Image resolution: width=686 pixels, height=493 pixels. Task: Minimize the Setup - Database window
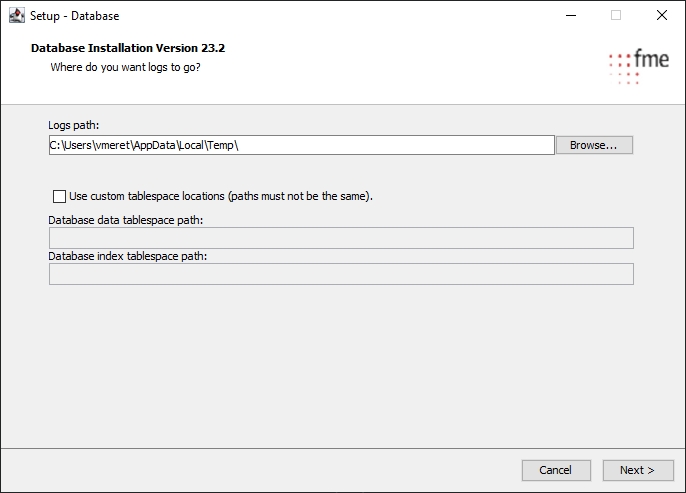[x=570, y=15]
